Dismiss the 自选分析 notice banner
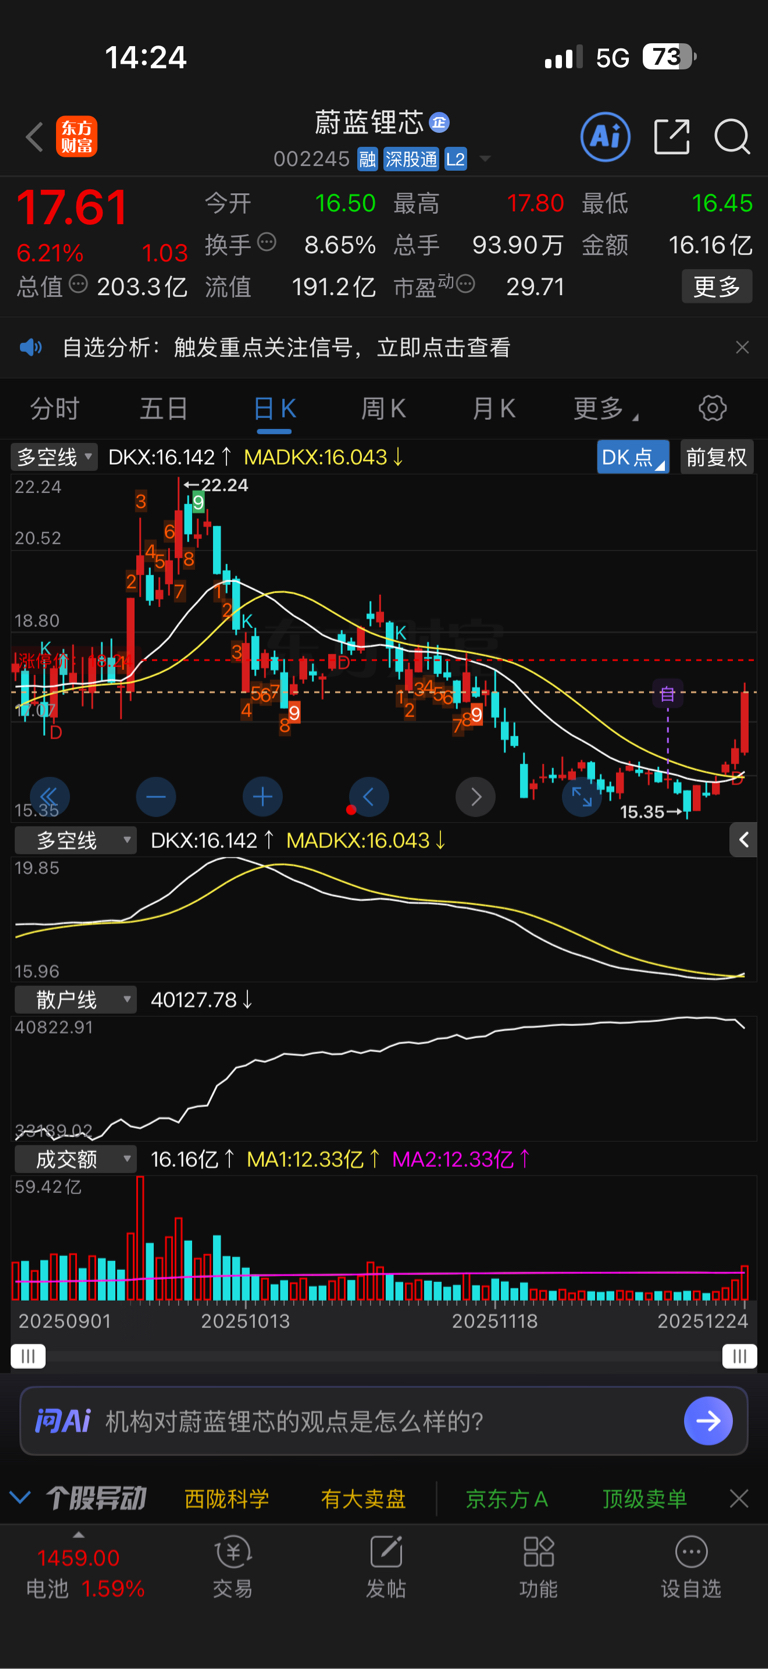This screenshot has height=1669, width=768. click(742, 347)
